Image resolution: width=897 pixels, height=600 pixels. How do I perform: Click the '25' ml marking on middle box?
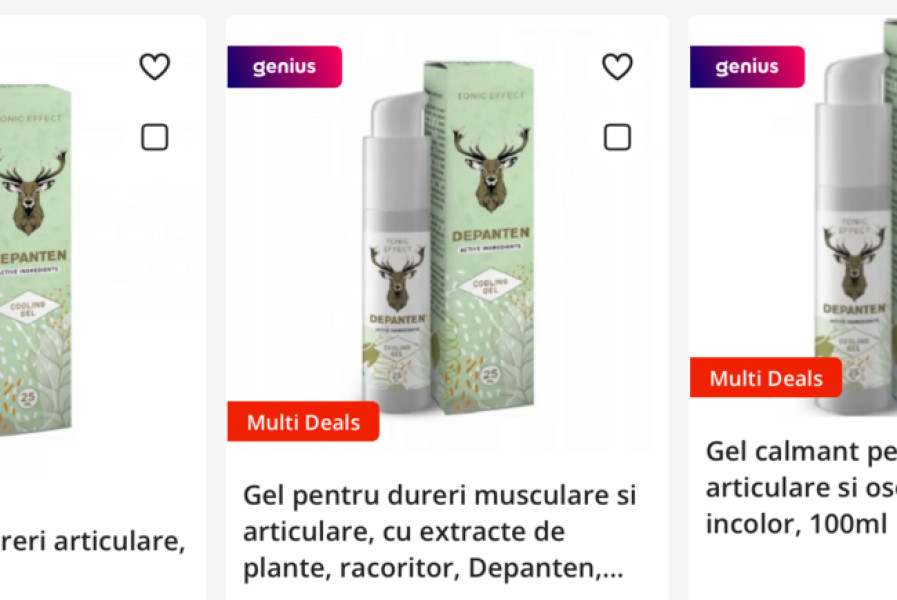[490, 375]
